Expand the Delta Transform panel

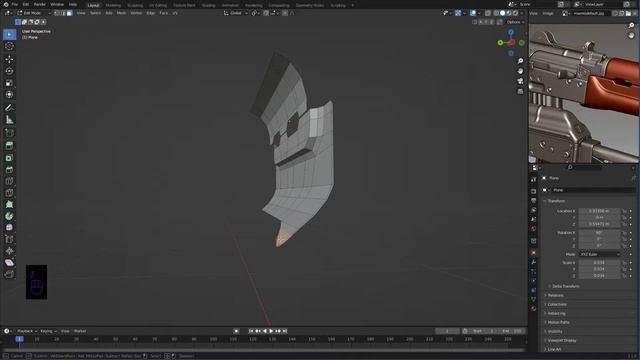pyautogui.click(x=566, y=286)
